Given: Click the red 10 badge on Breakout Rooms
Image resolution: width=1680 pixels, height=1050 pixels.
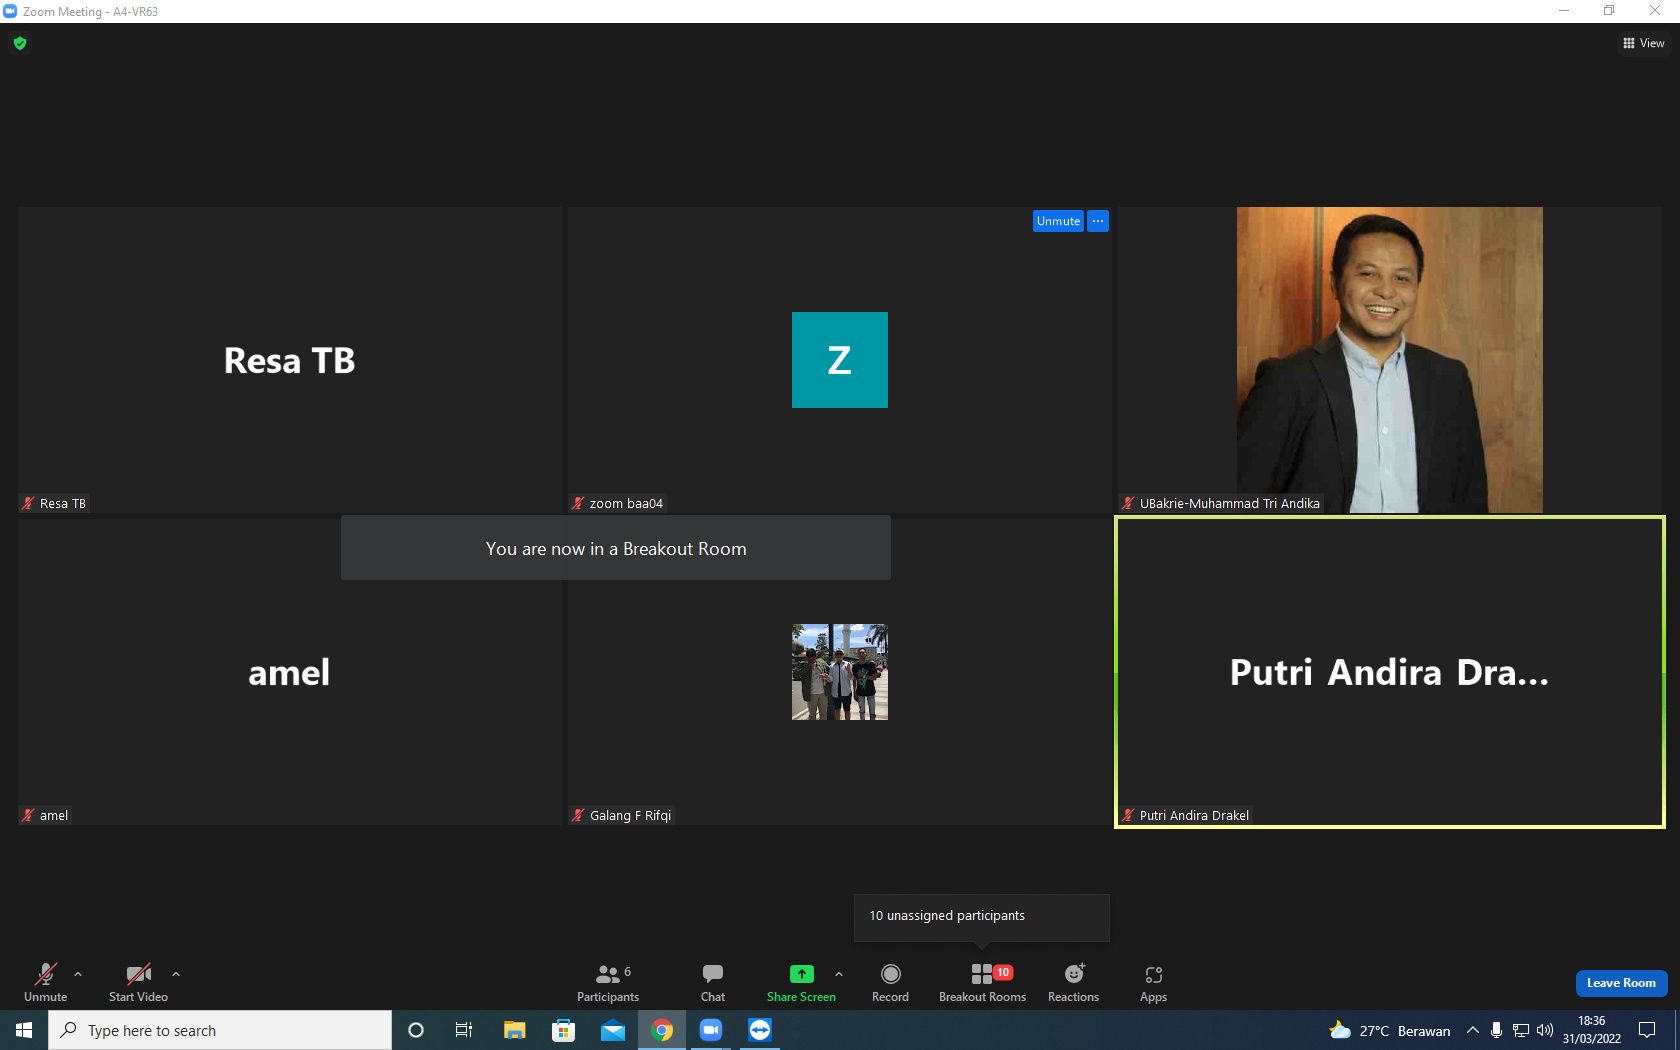Looking at the screenshot, I should [1003, 972].
